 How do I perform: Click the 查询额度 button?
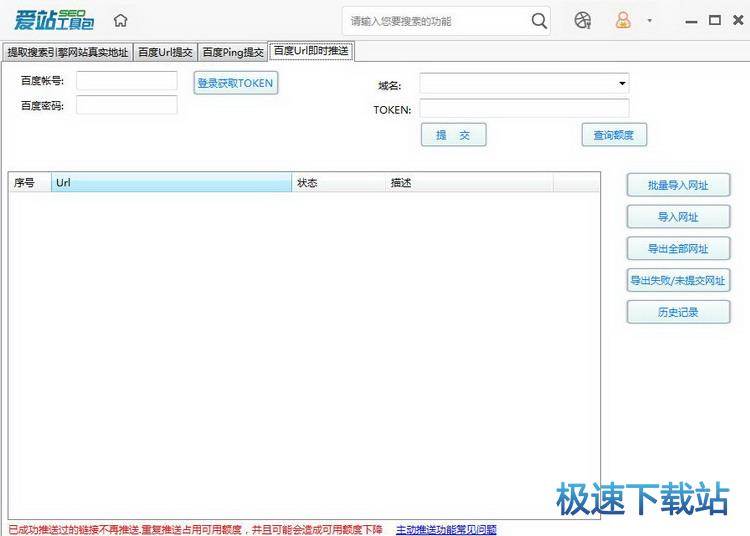pos(614,135)
